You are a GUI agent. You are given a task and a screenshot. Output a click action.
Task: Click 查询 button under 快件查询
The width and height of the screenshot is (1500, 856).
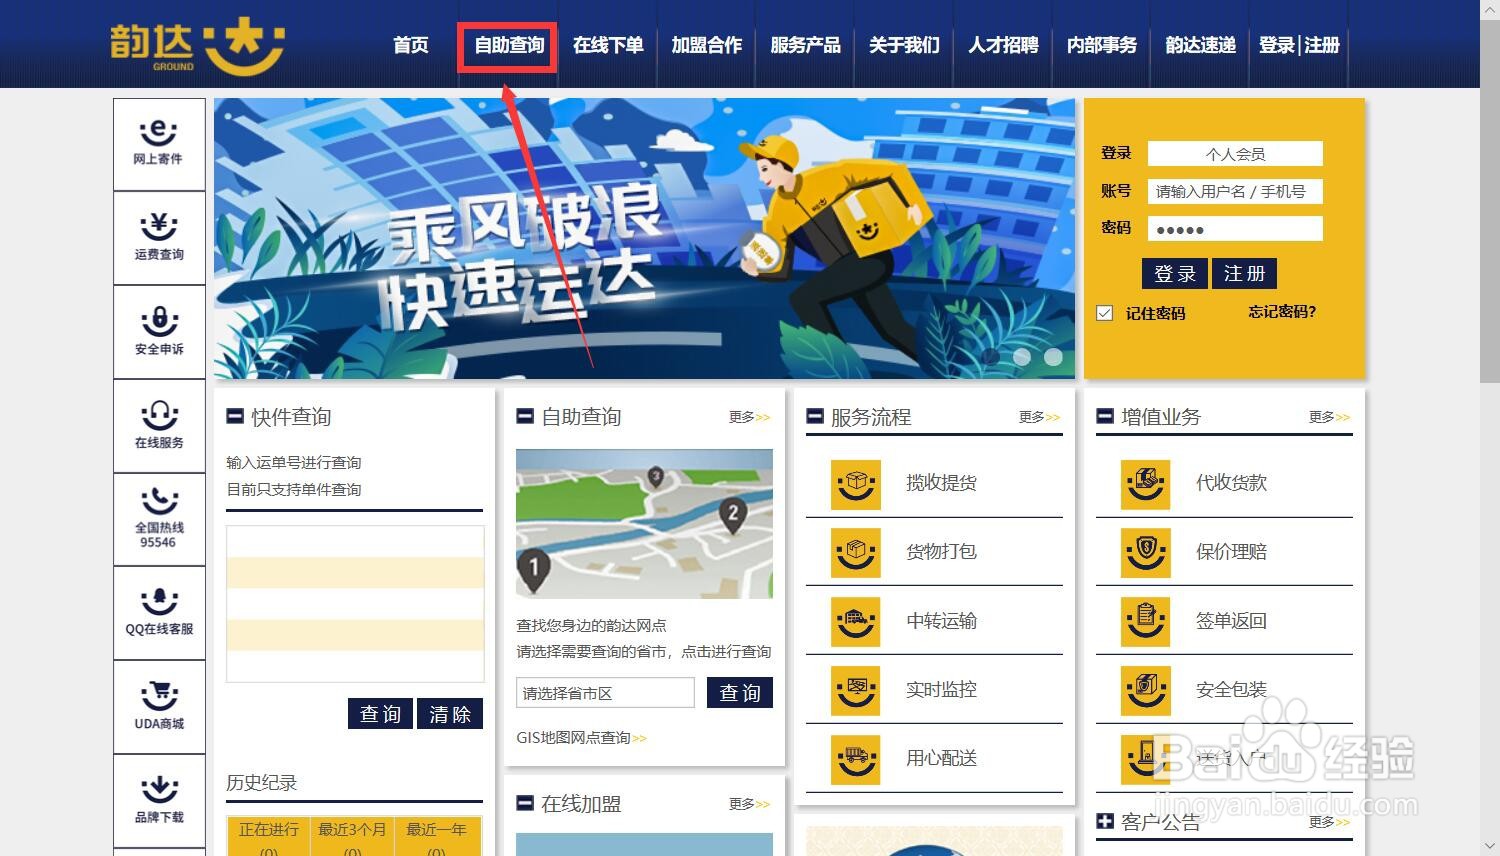coord(381,714)
